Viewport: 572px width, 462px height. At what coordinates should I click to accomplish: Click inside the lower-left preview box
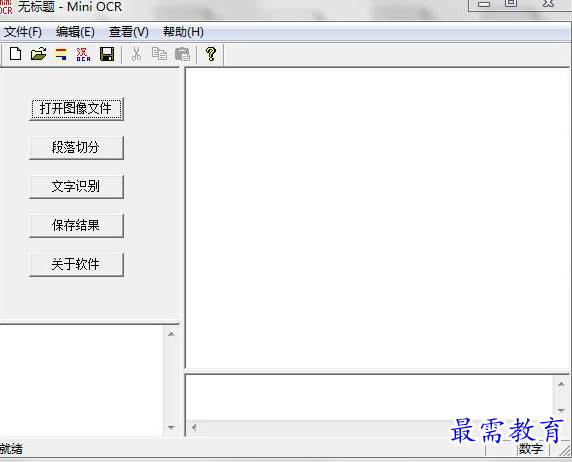click(x=82, y=380)
